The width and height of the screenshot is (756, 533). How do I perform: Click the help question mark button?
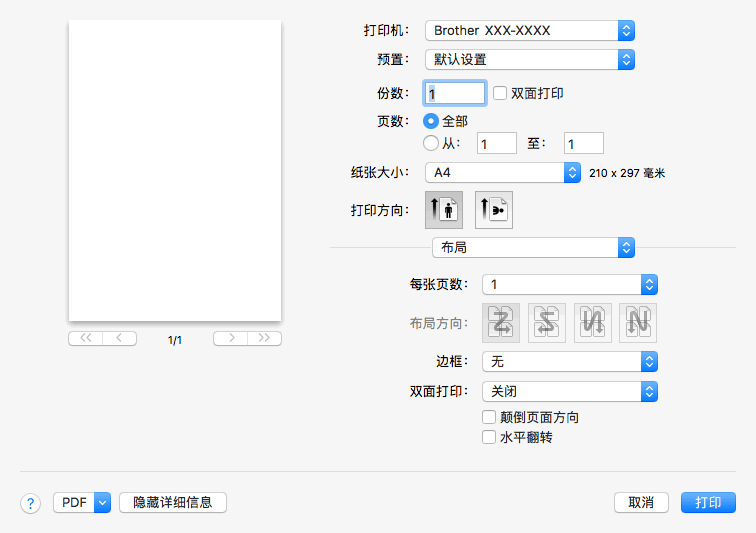coord(30,503)
